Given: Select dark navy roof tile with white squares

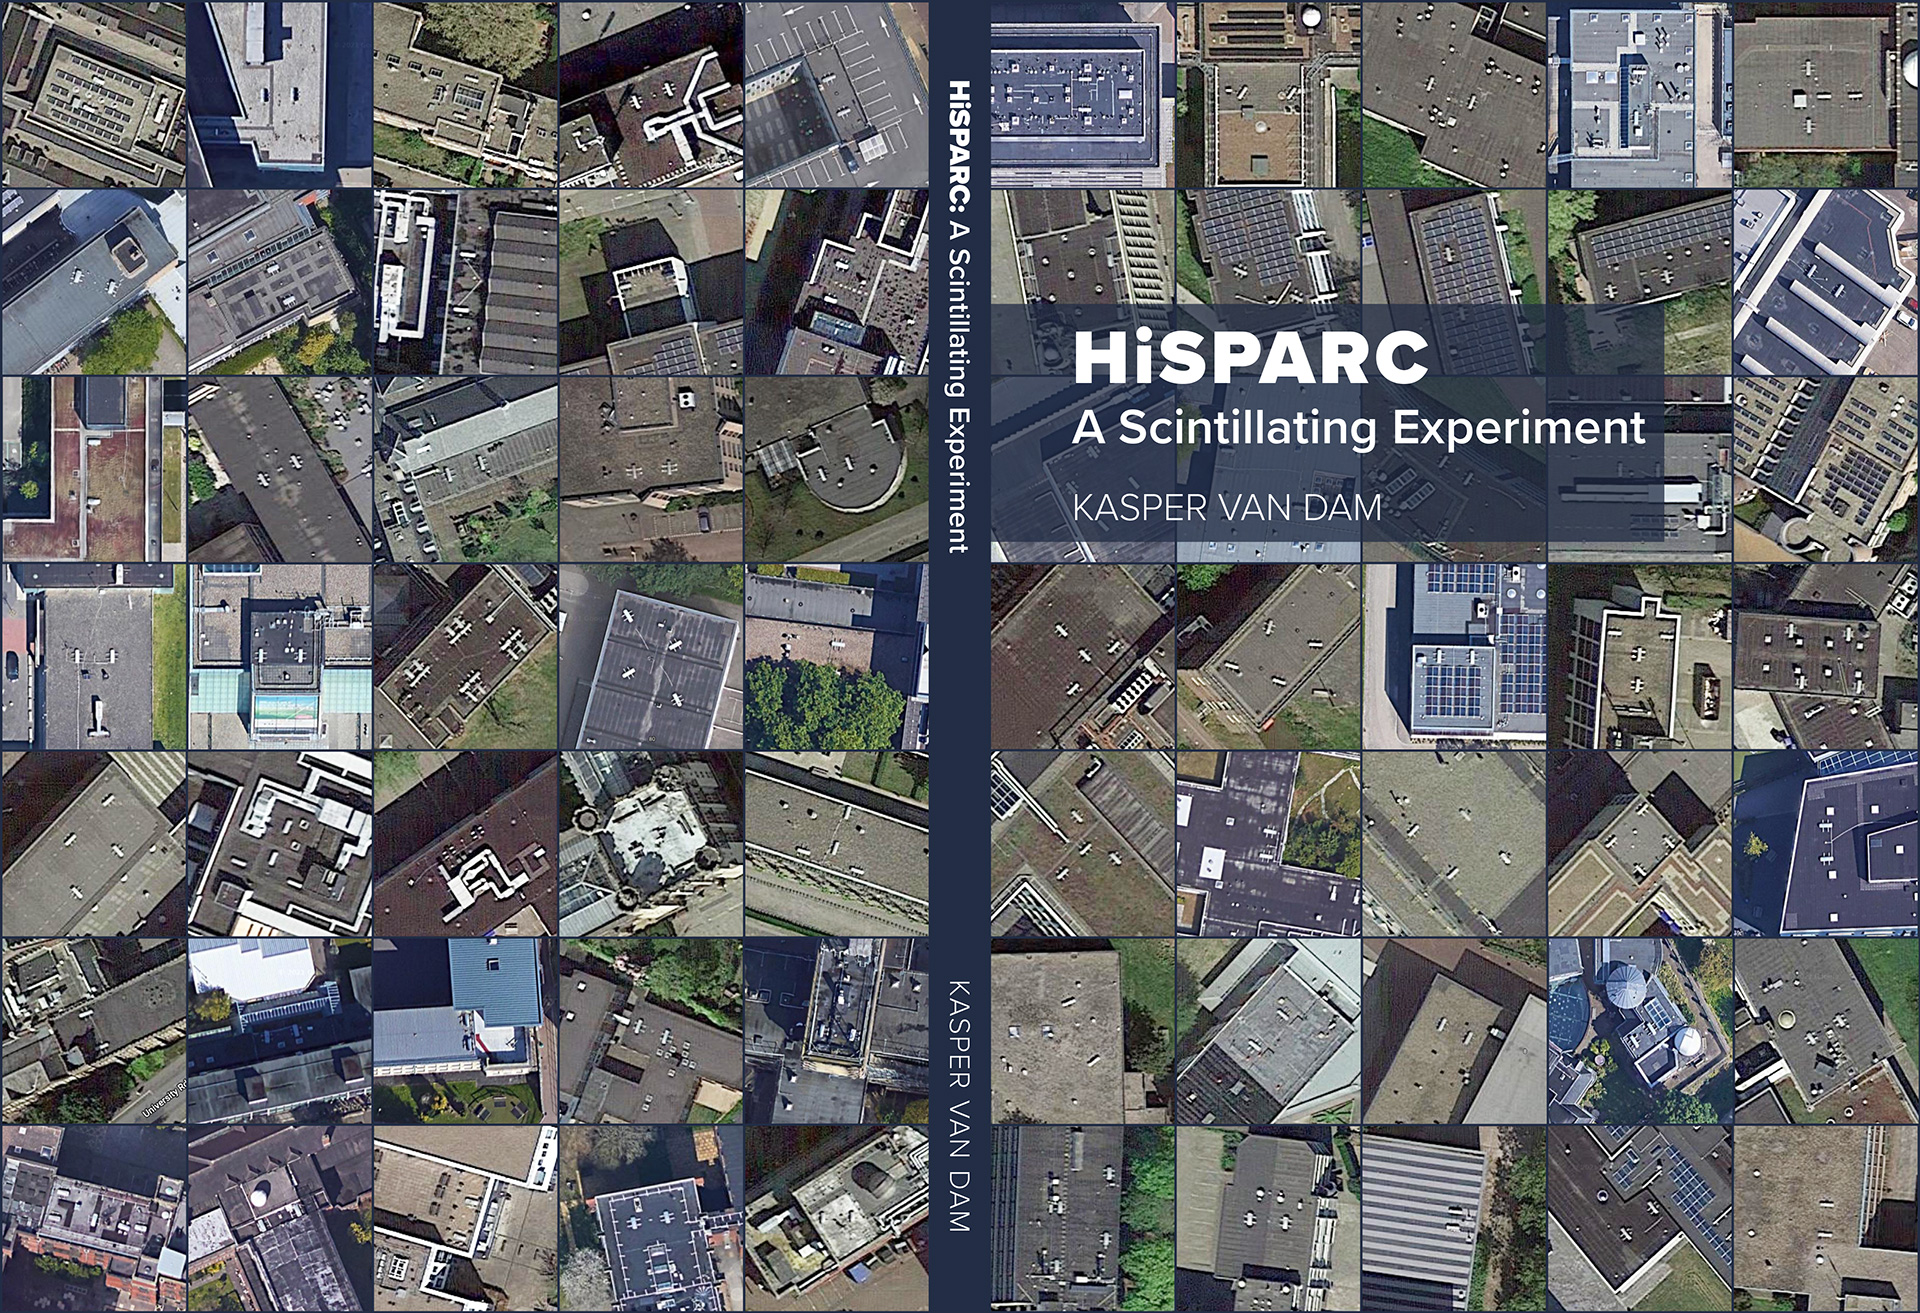Looking at the screenshot, I should point(1826,843).
